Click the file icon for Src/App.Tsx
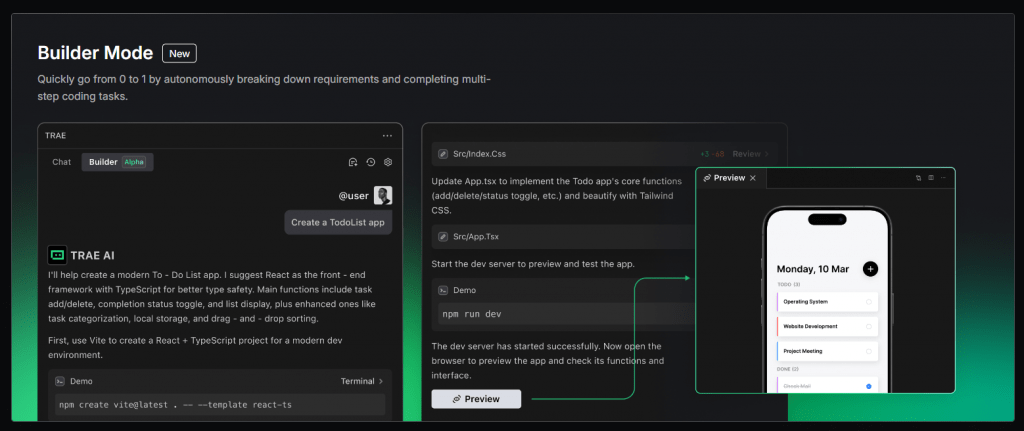Screen dimensions: 1024x431 pos(443,236)
